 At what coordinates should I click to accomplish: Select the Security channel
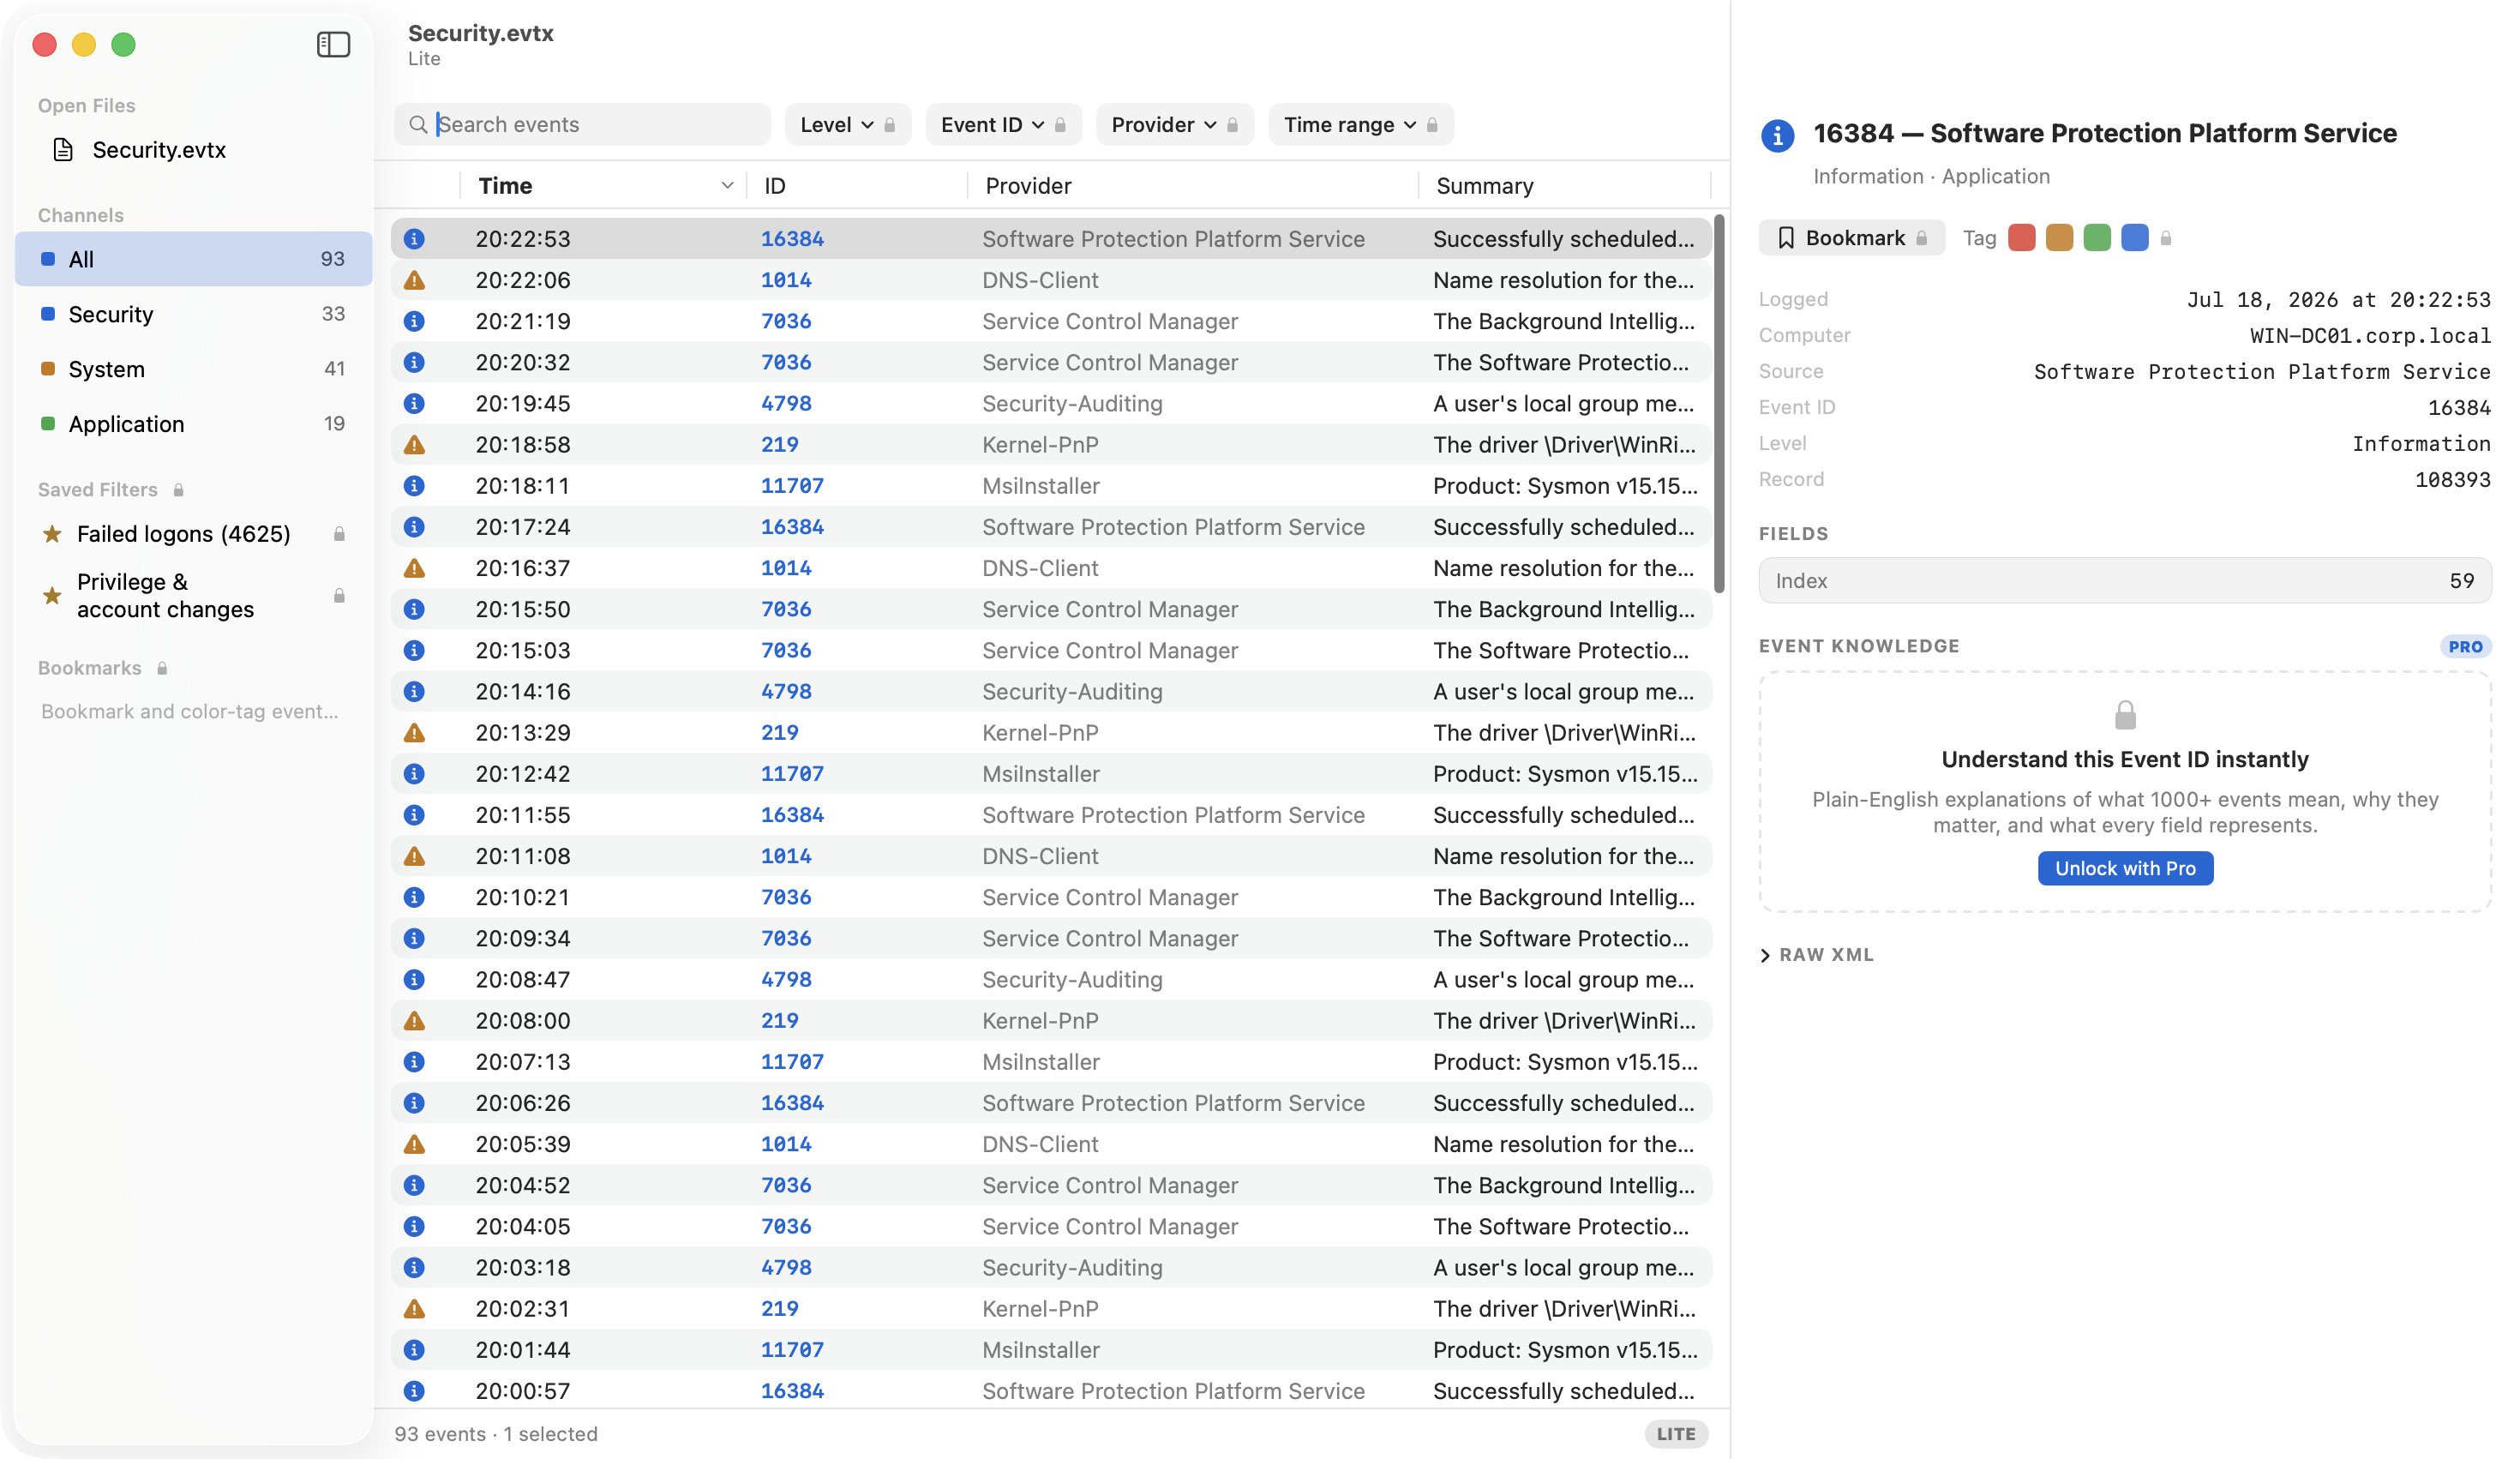193,315
